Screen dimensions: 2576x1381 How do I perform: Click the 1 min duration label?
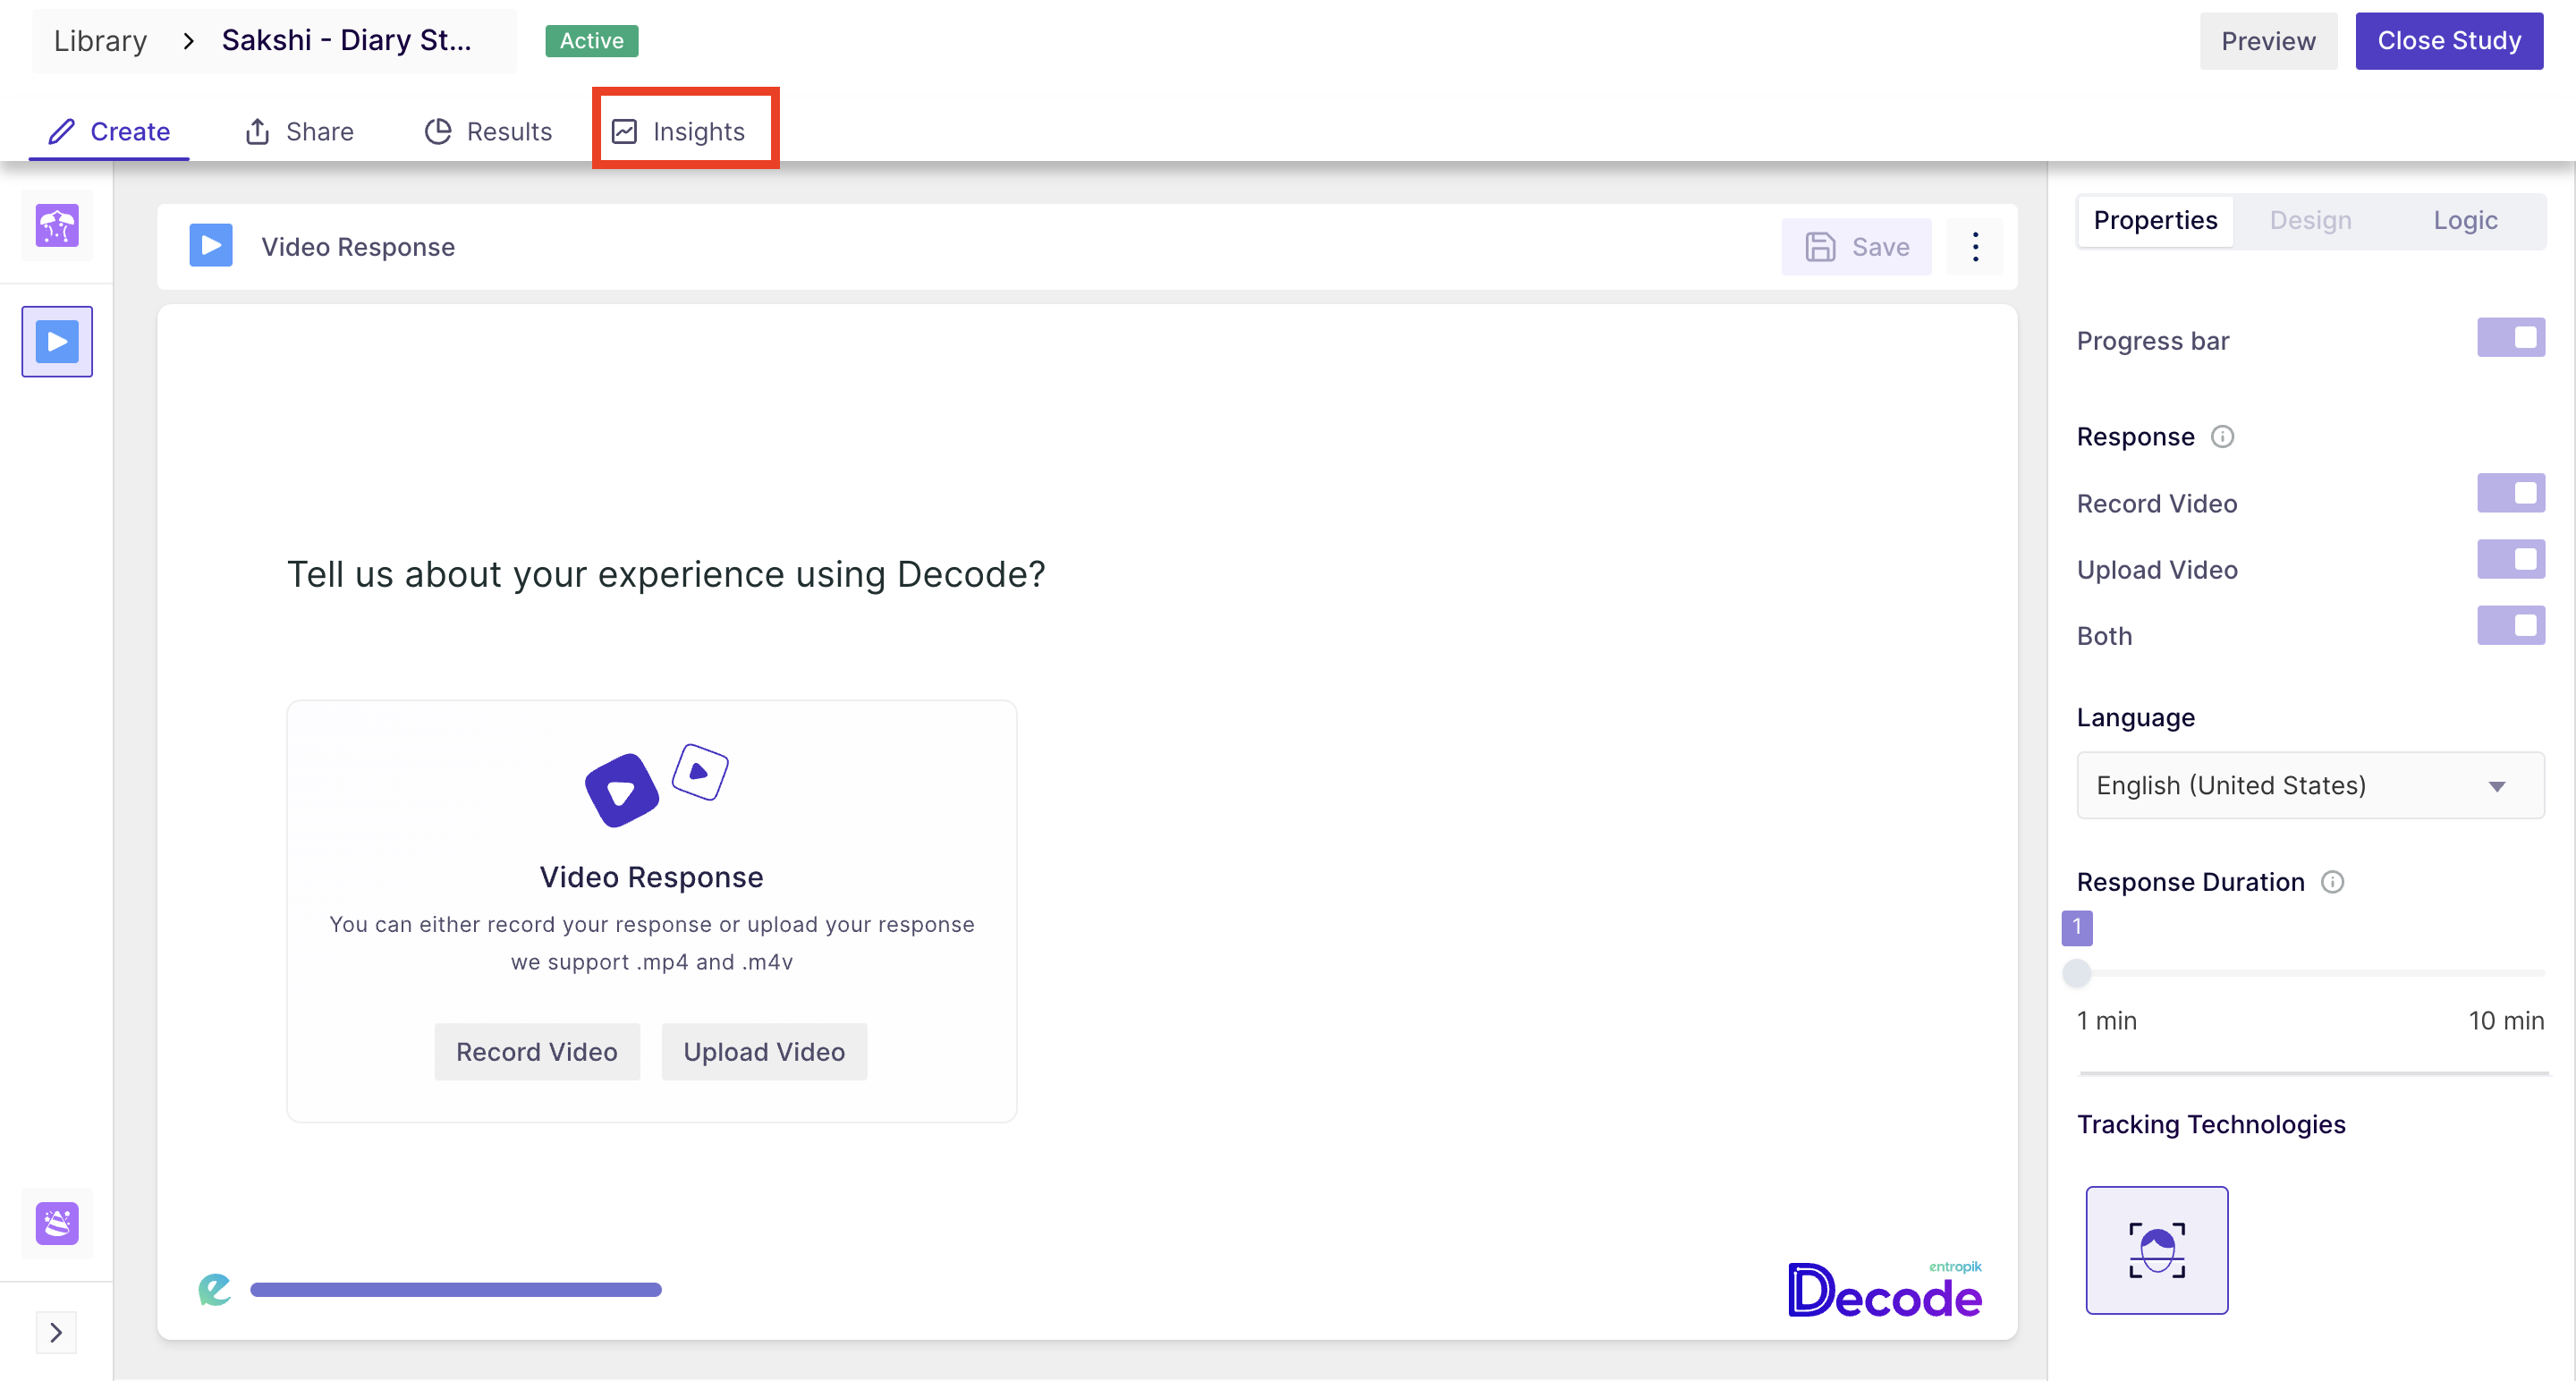pyautogui.click(x=2106, y=1020)
